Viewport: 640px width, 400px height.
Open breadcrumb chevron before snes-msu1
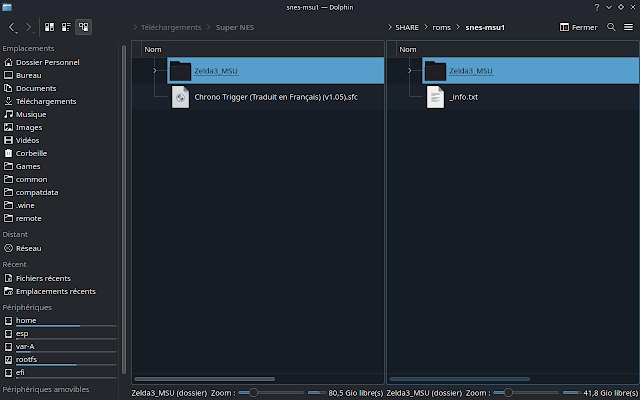click(x=458, y=27)
